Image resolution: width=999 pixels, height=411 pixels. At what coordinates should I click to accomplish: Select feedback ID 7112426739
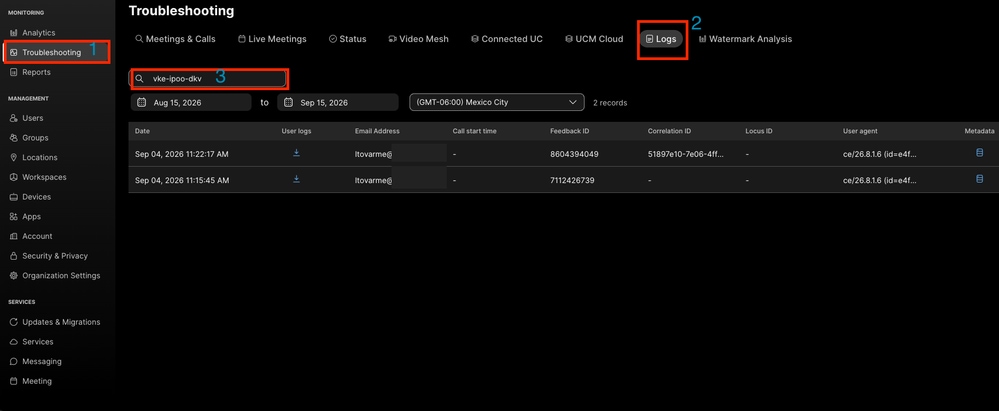(x=572, y=180)
